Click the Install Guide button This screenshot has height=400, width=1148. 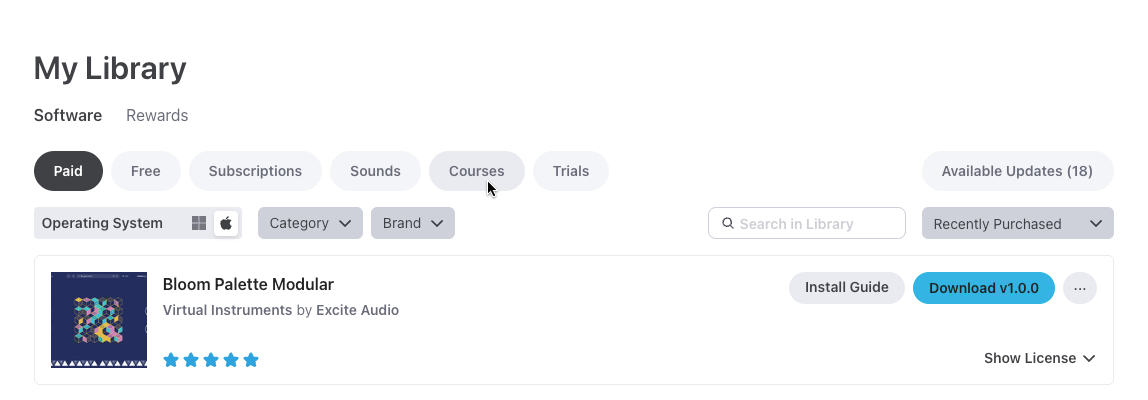[846, 288]
